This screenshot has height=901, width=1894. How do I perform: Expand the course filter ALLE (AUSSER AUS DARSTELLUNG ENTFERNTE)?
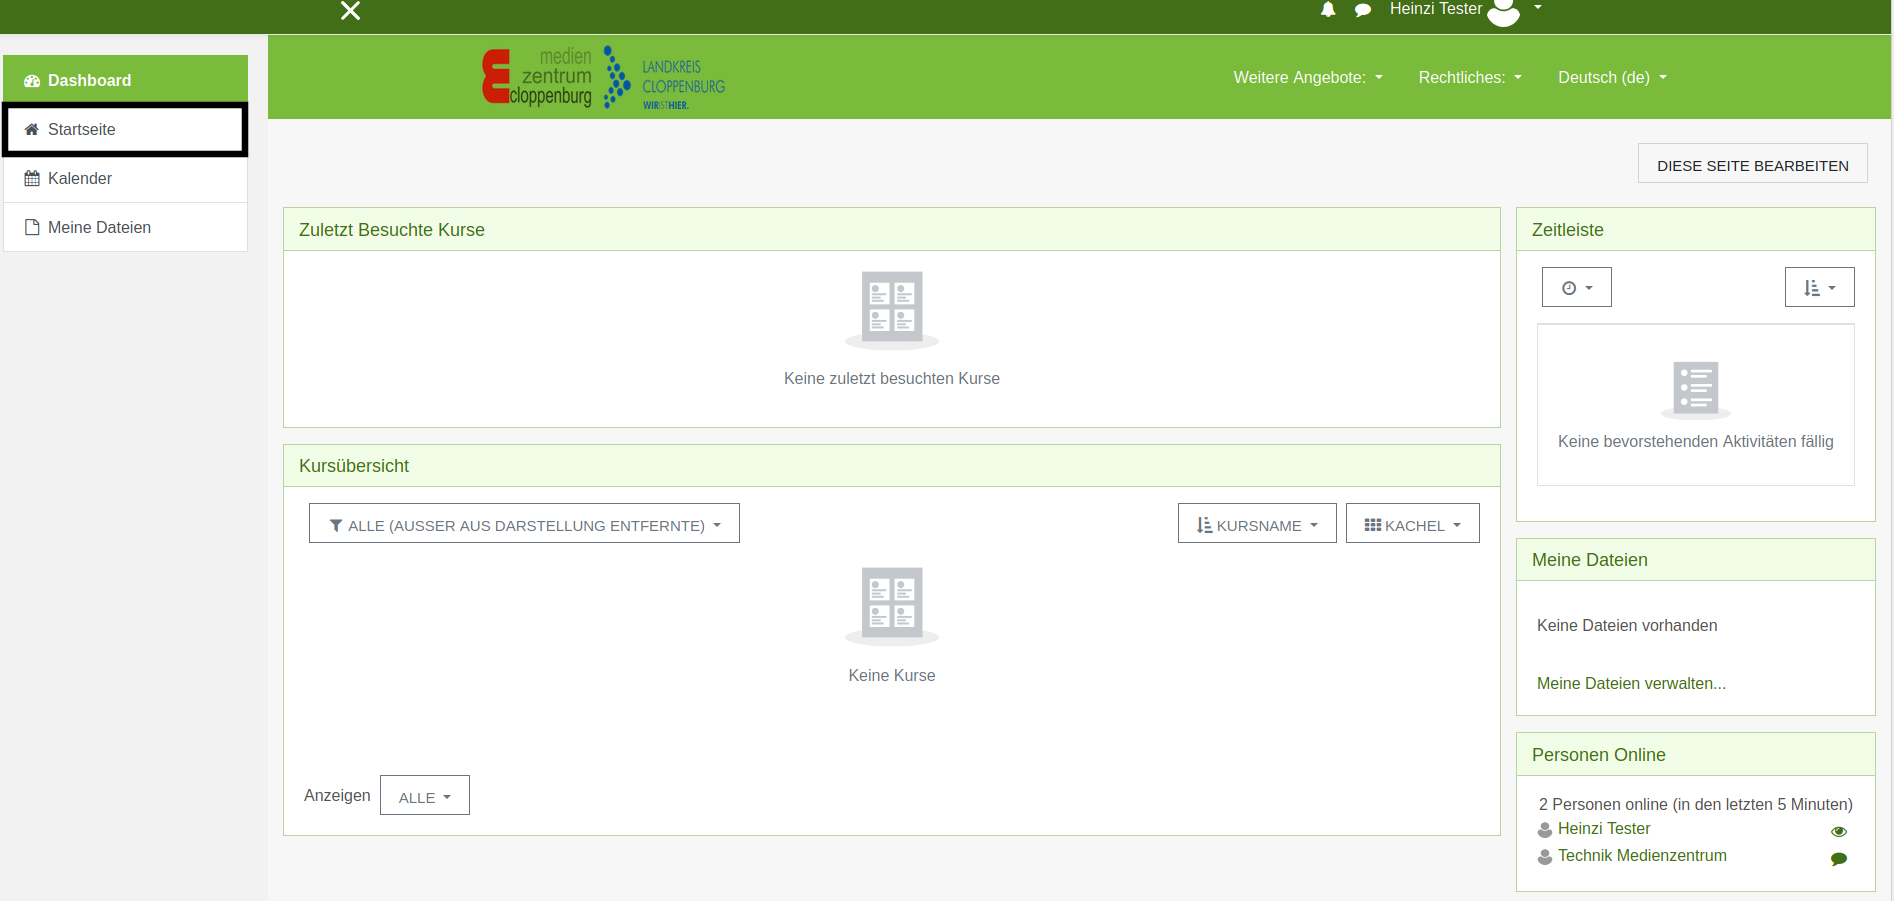tap(524, 525)
